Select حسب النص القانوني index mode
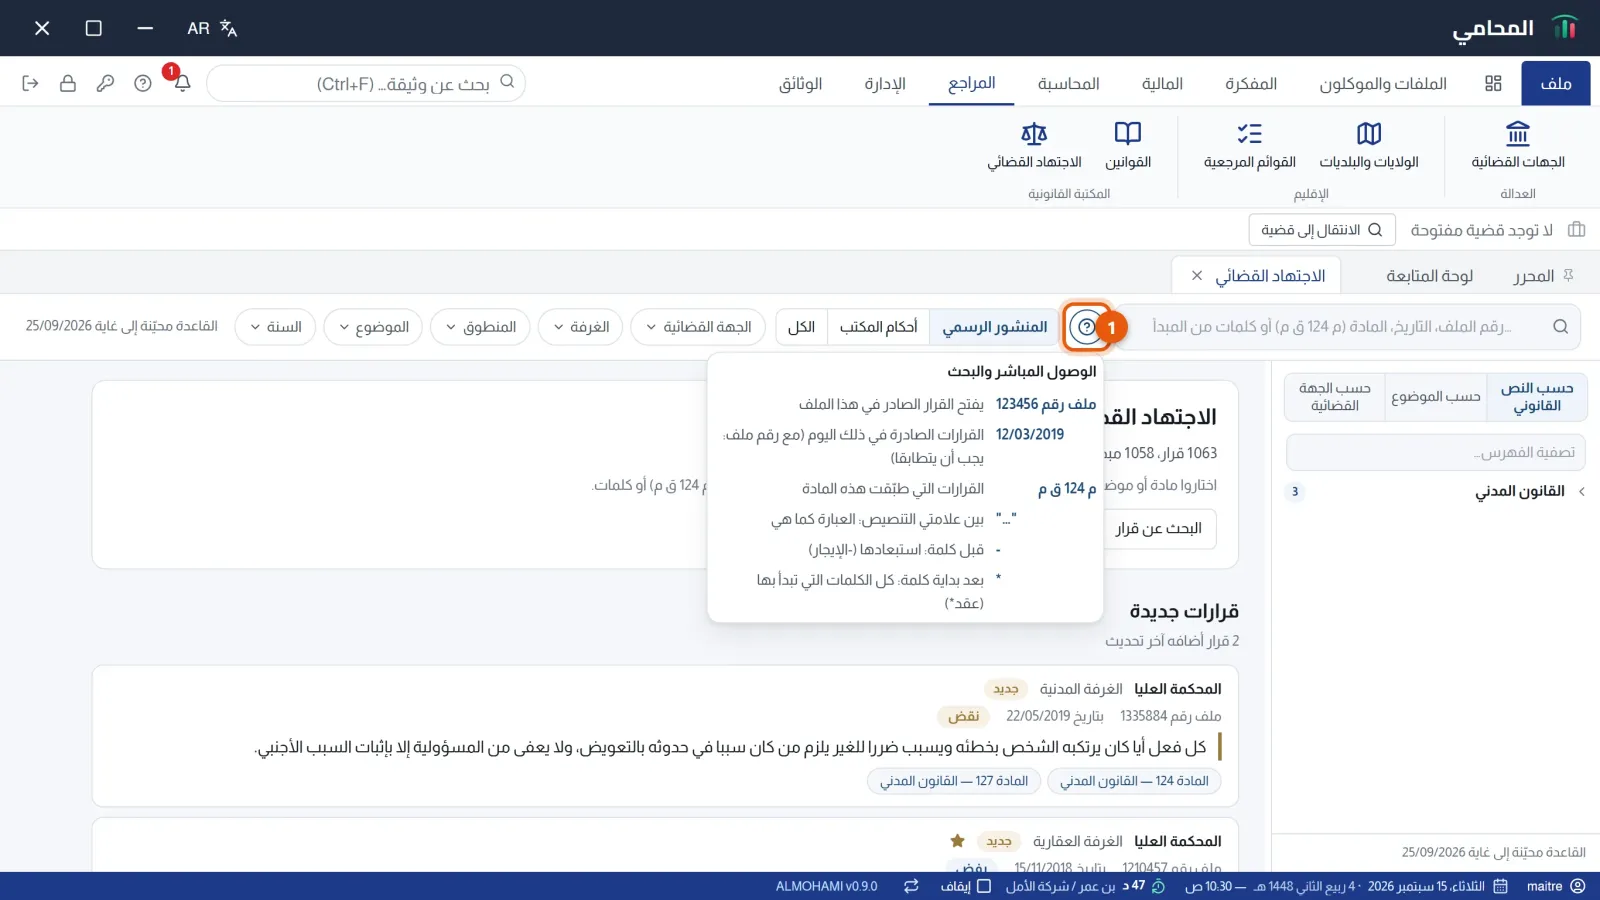Image resolution: width=1600 pixels, height=900 pixels. coord(1537,397)
